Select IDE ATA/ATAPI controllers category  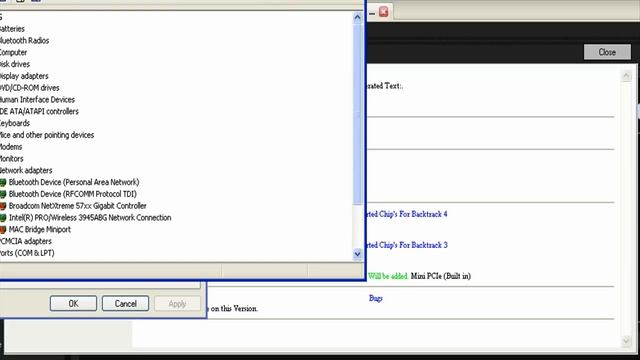[x=39, y=111]
